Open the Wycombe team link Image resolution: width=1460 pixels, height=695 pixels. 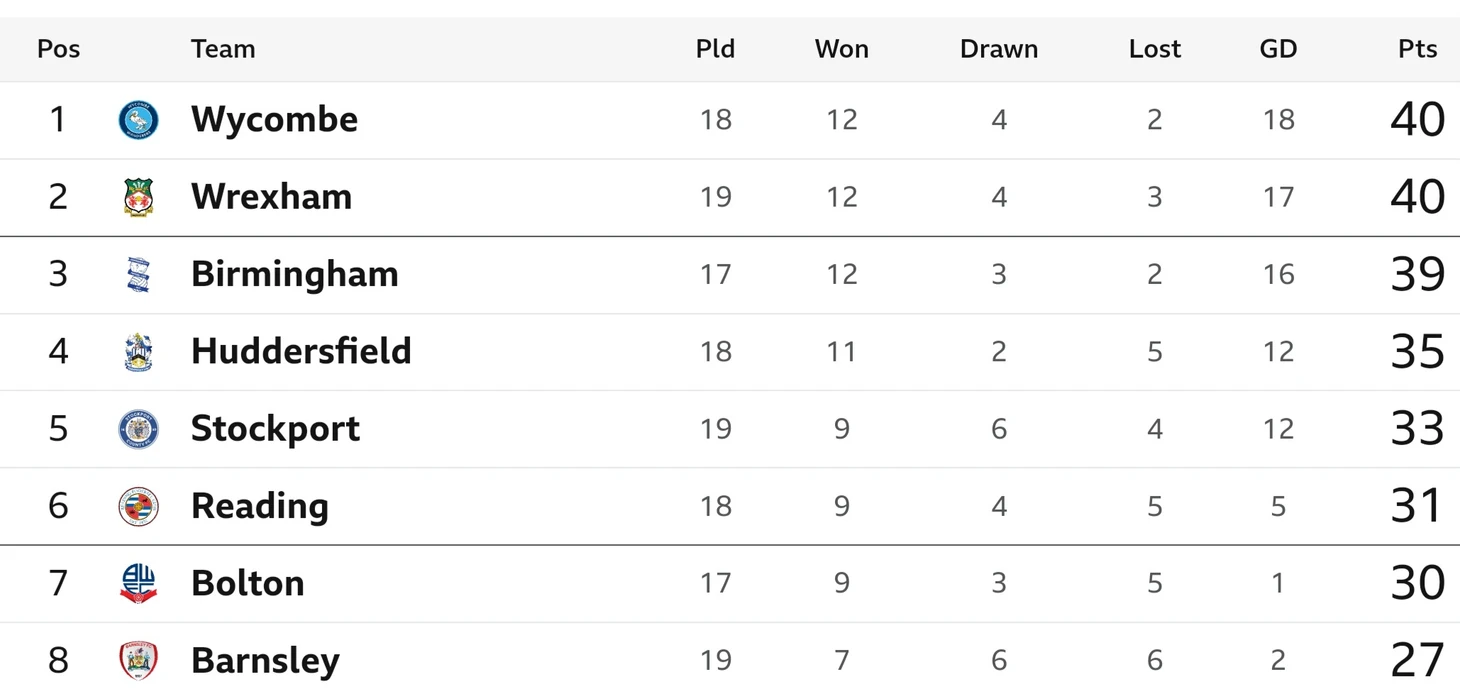point(274,119)
